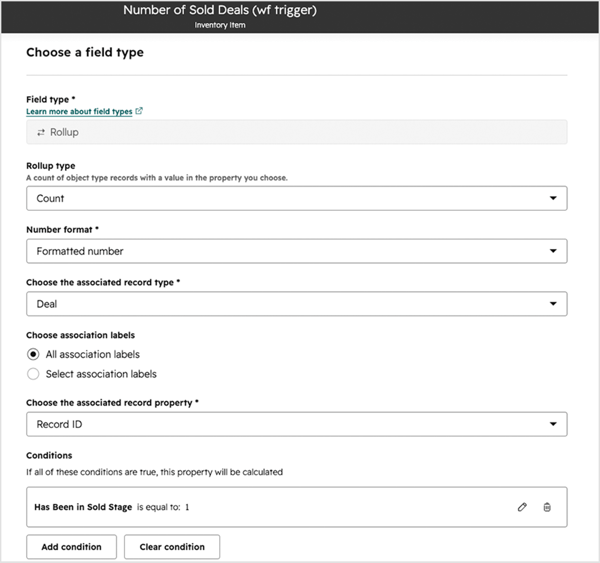The image size is (600, 563).
Task: Click the Clear condition button
Action: click(x=172, y=547)
